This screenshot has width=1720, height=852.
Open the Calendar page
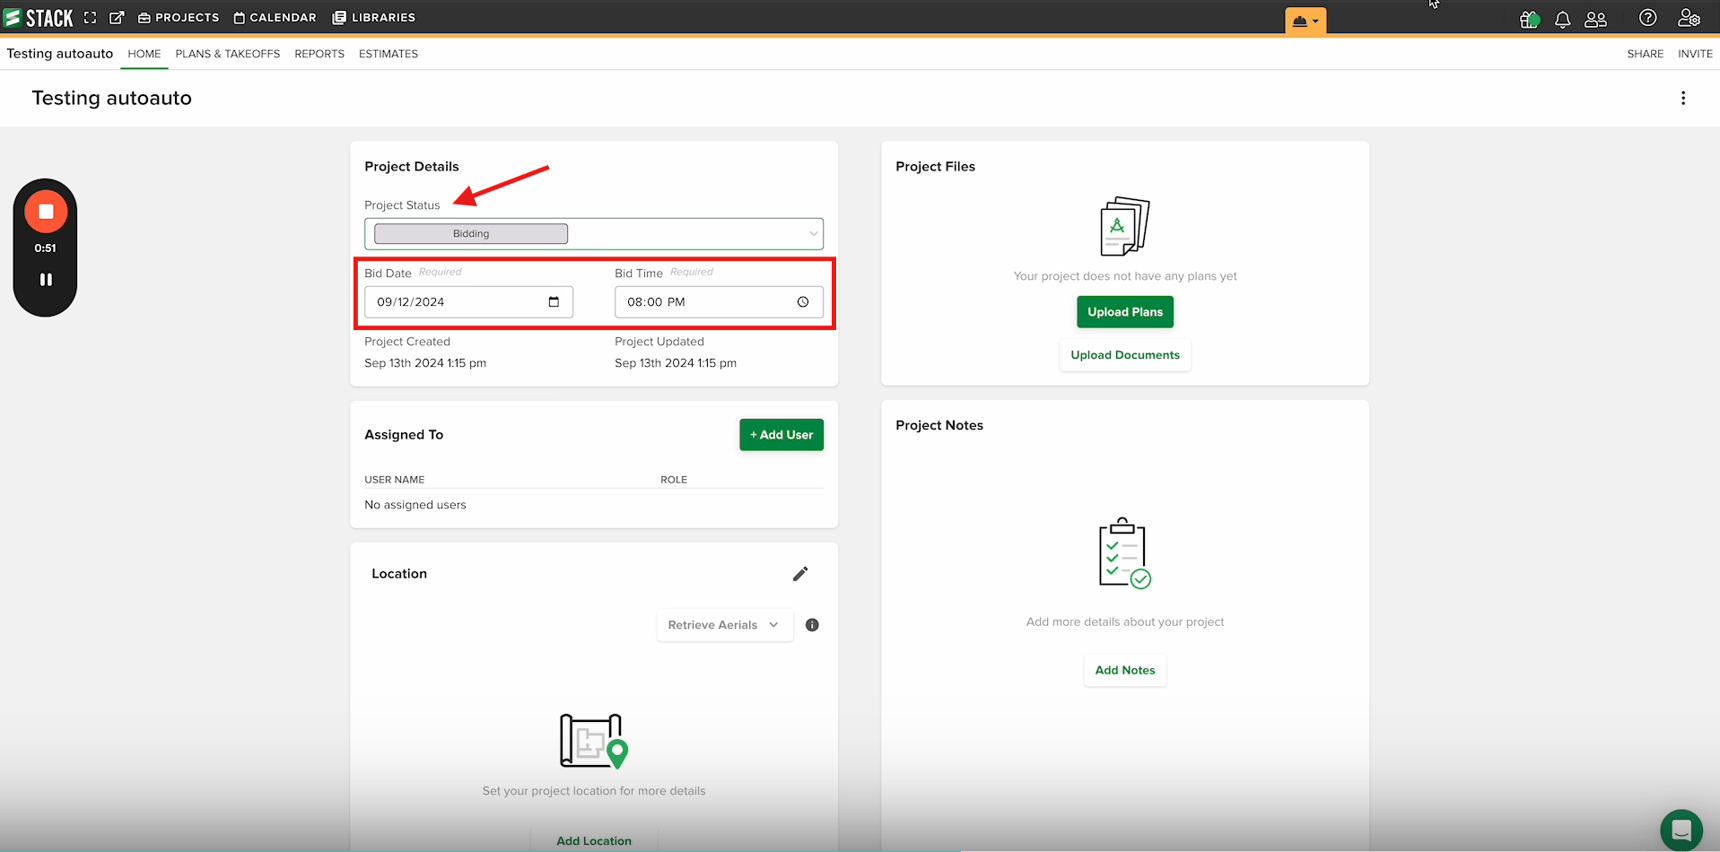[x=275, y=18]
